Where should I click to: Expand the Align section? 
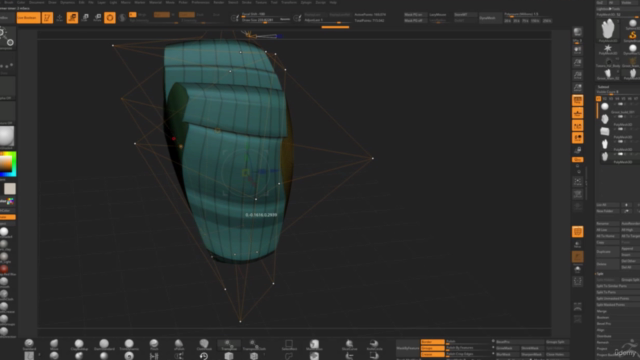[x=600, y=330]
